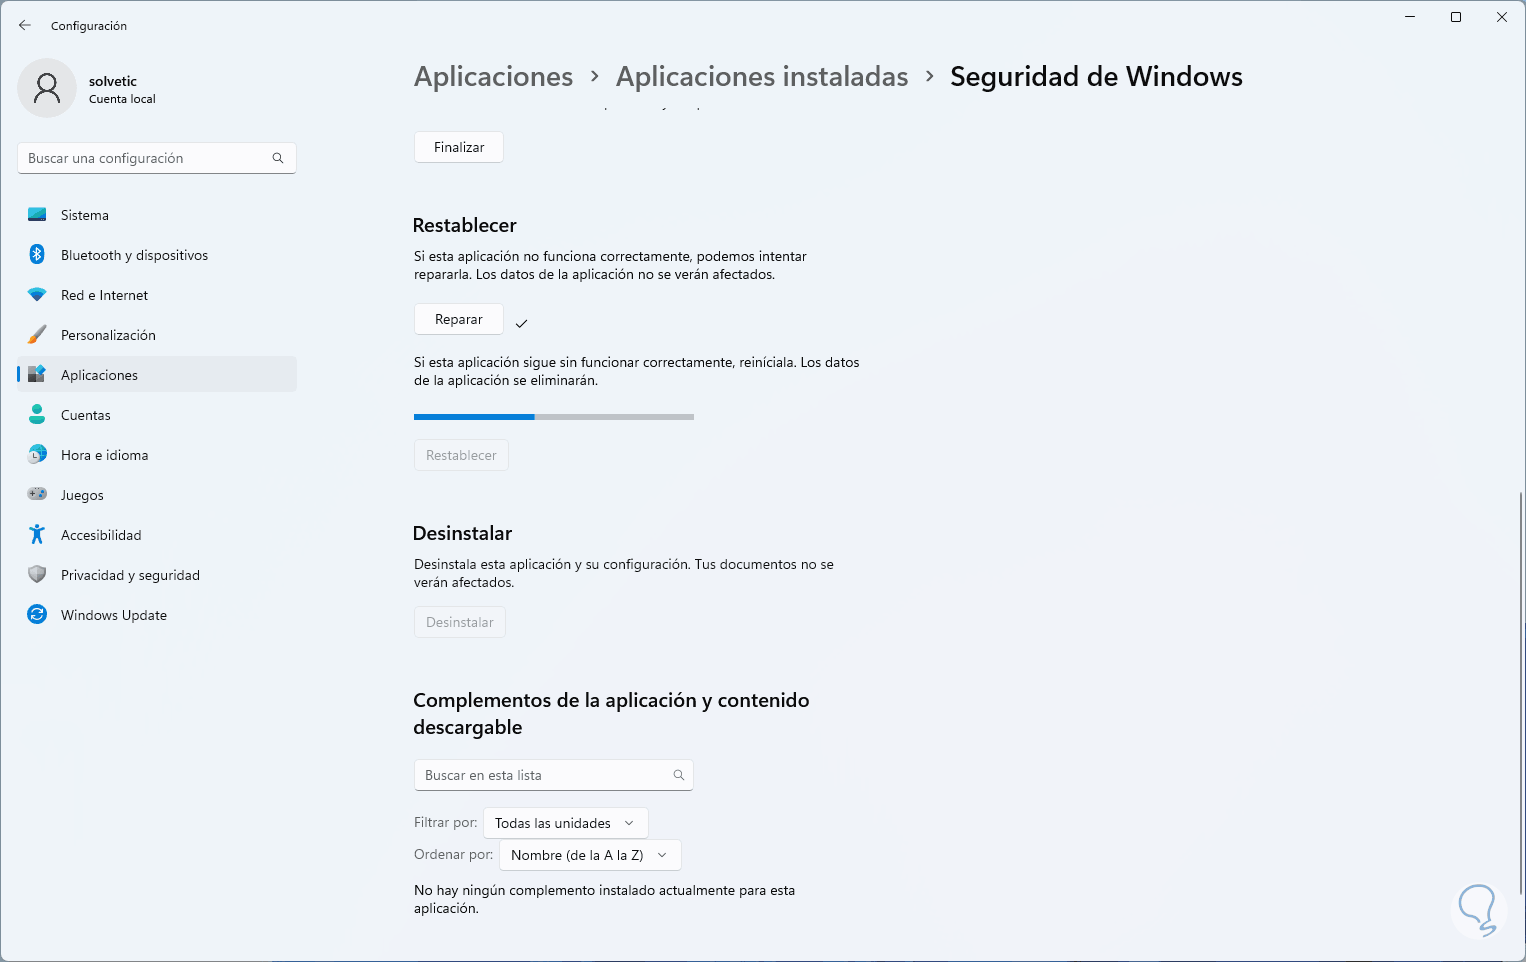
Task: Click the Finalizar button
Action: coord(459,147)
